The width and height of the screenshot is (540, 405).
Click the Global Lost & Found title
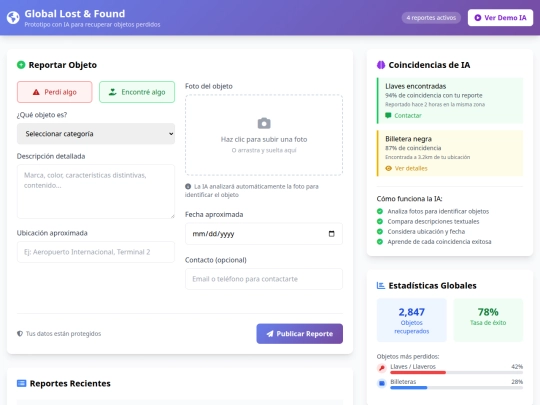75,14
